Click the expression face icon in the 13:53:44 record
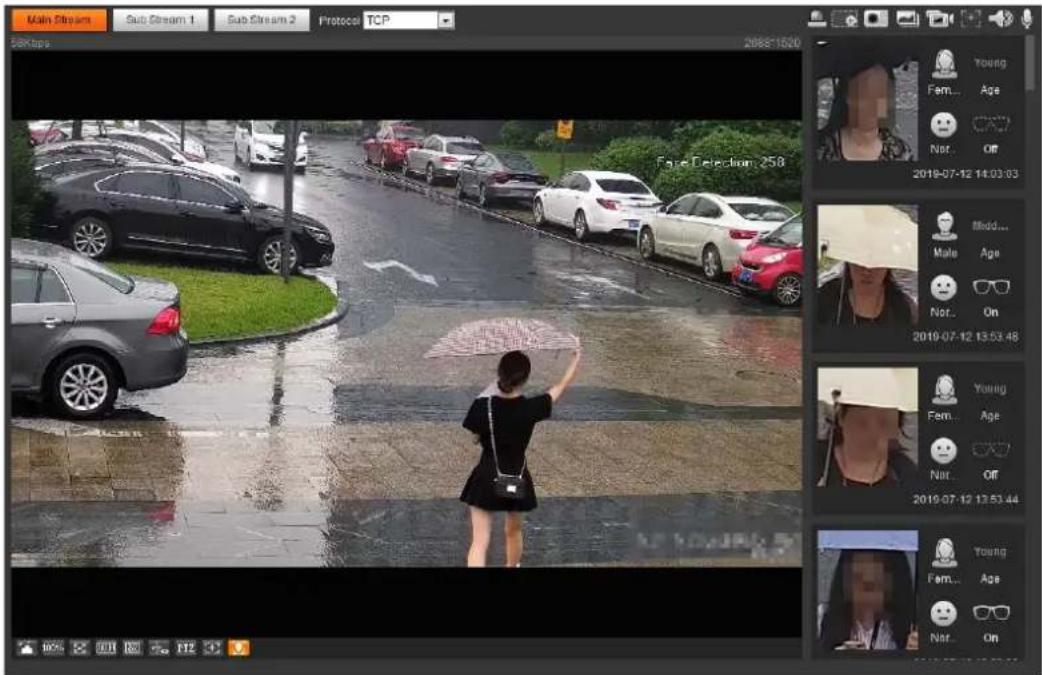This screenshot has height=675, width=1042. [x=943, y=450]
